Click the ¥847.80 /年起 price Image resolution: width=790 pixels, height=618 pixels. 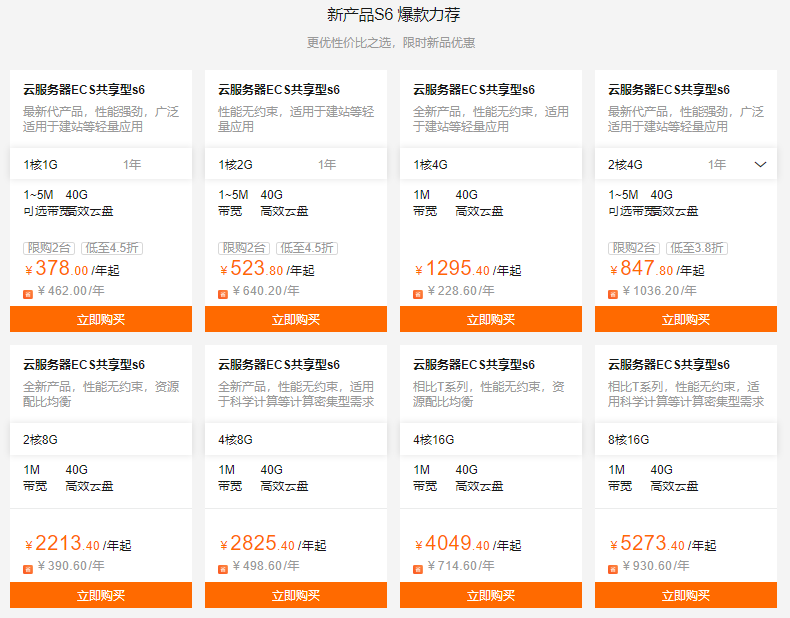[657, 268]
